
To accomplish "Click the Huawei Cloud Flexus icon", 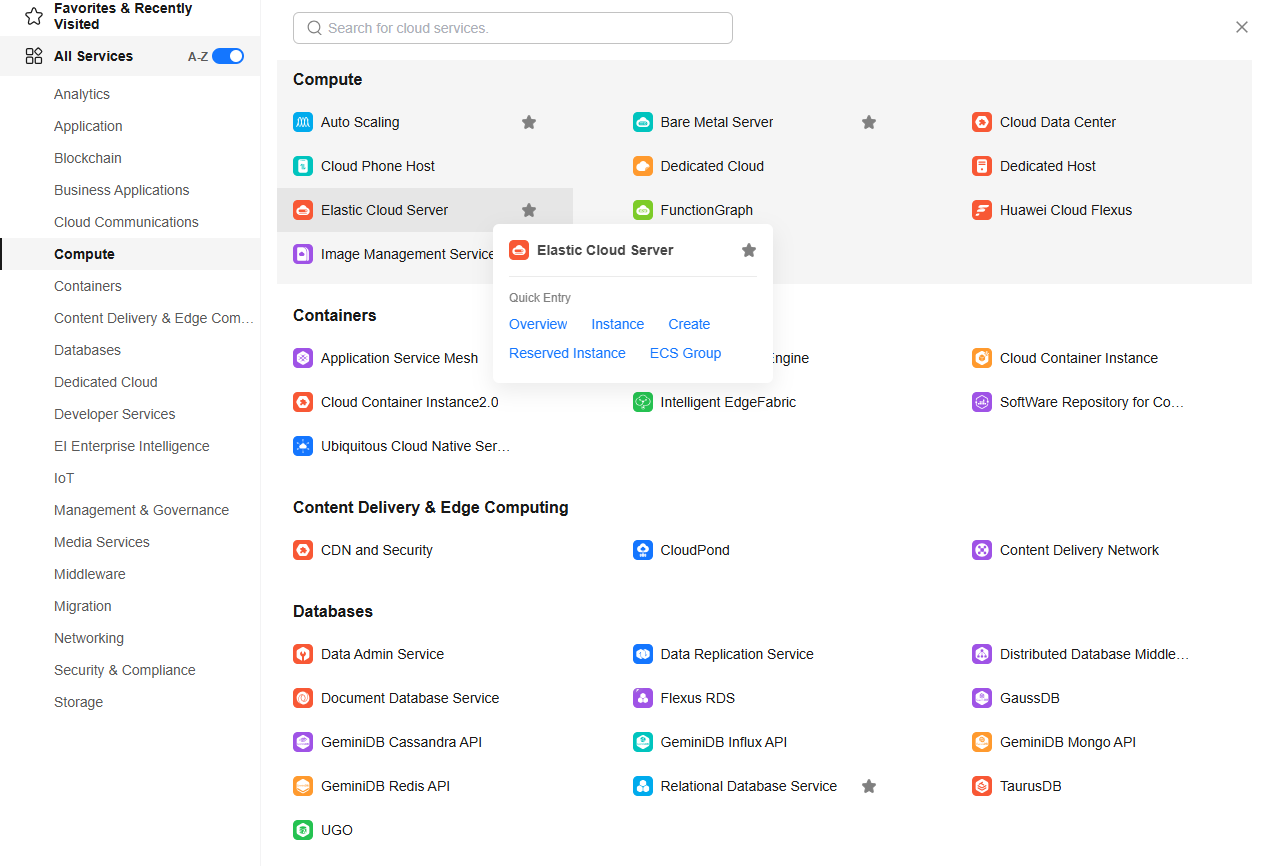I will pos(982,210).
